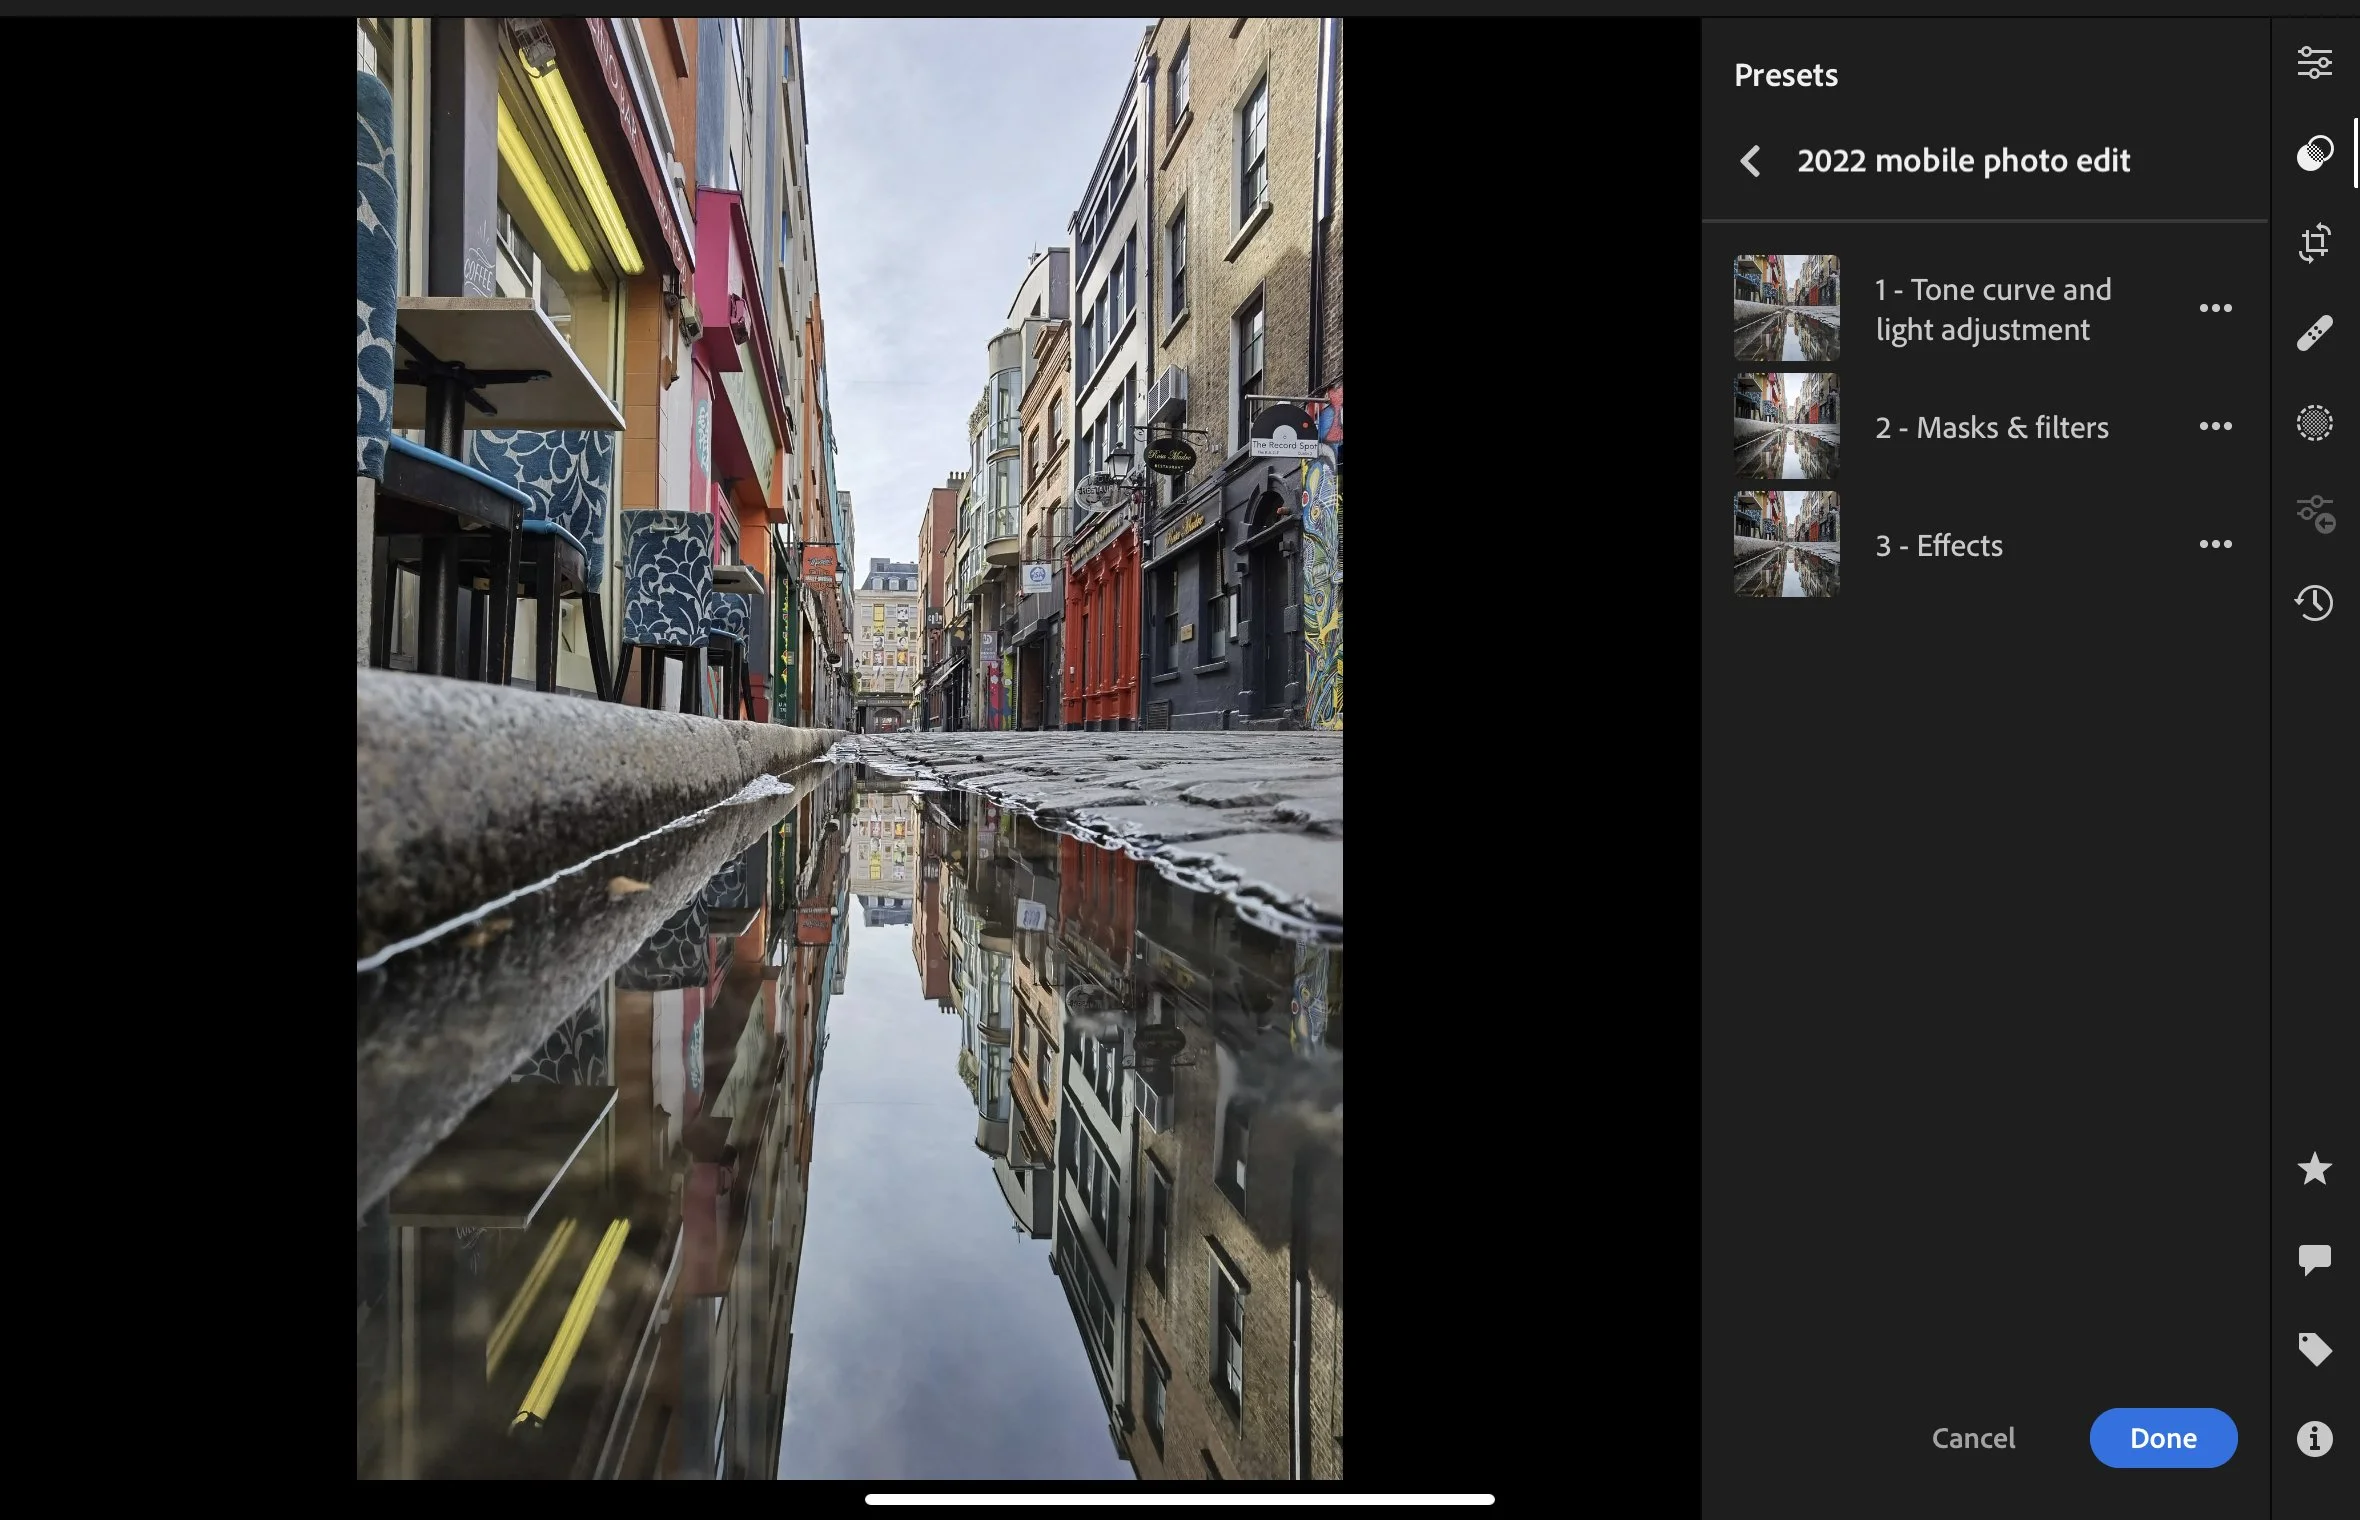
Task: Click the Previous edits sliders icon
Action: coord(2314,514)
